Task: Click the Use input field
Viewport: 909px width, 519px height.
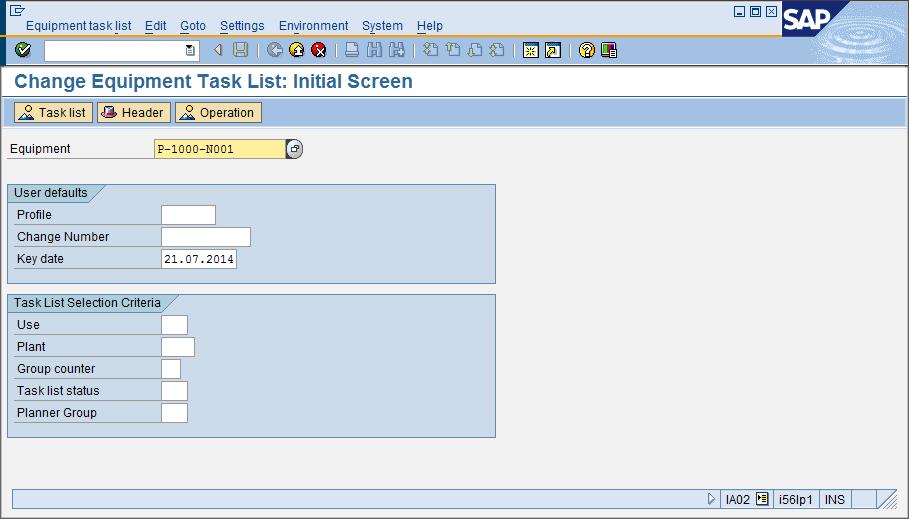Action: [x=174, y=325]
